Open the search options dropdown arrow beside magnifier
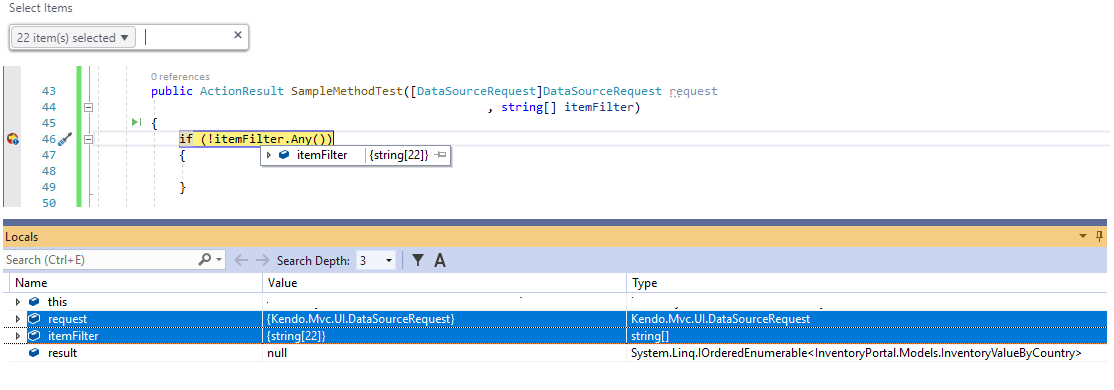1114x390 pixels. 220,261
